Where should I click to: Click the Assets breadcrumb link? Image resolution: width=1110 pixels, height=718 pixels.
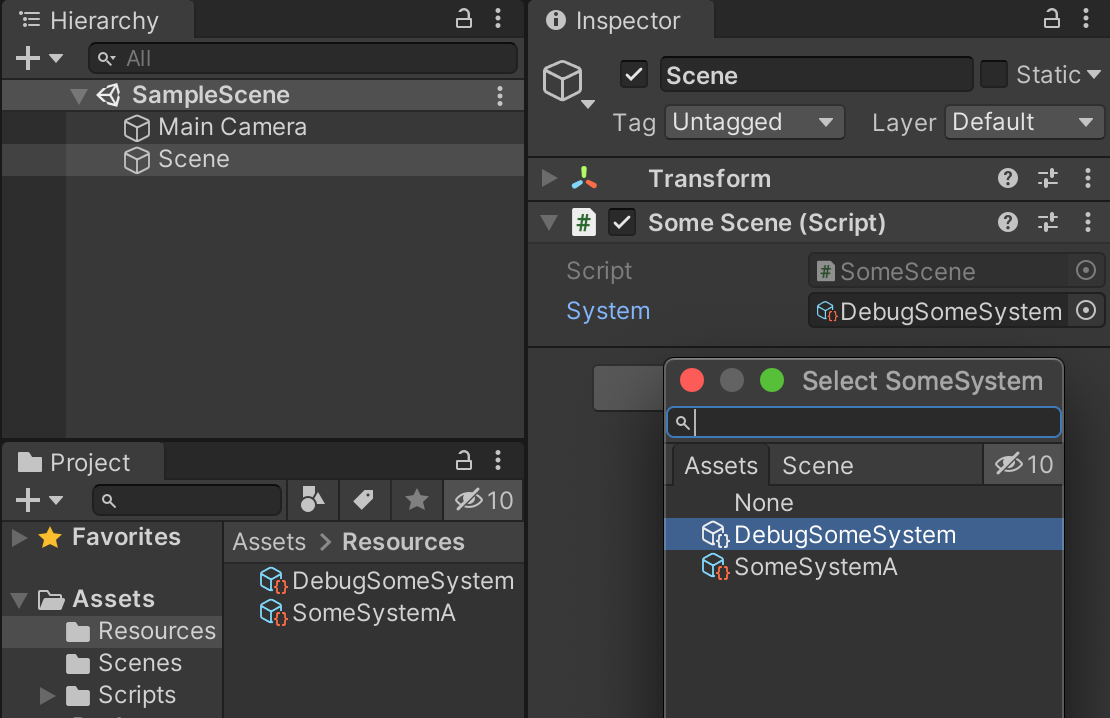[x=268, y=542]
